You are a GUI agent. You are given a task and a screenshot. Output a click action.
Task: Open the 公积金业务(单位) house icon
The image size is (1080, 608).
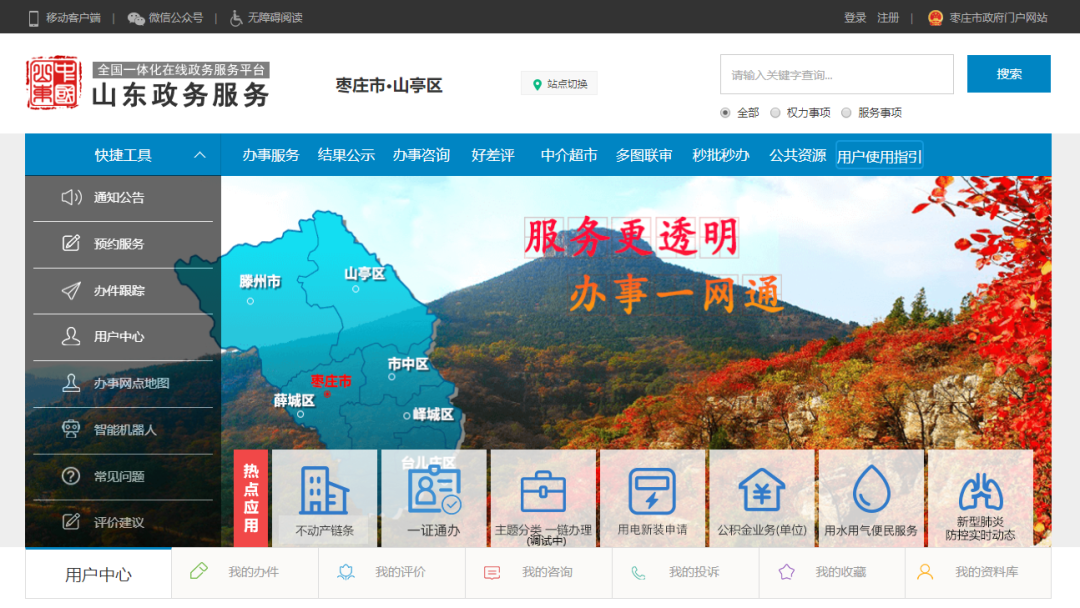[761, 490]
